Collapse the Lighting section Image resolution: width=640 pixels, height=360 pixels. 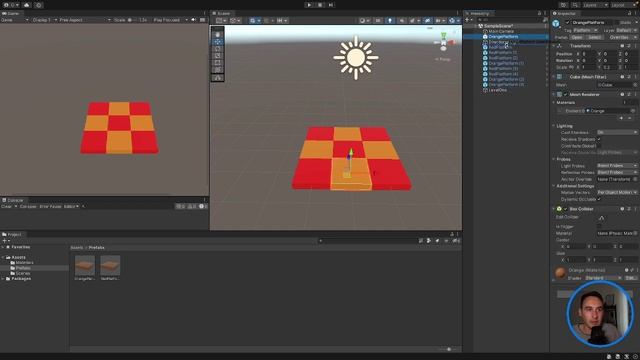[554, 126]
